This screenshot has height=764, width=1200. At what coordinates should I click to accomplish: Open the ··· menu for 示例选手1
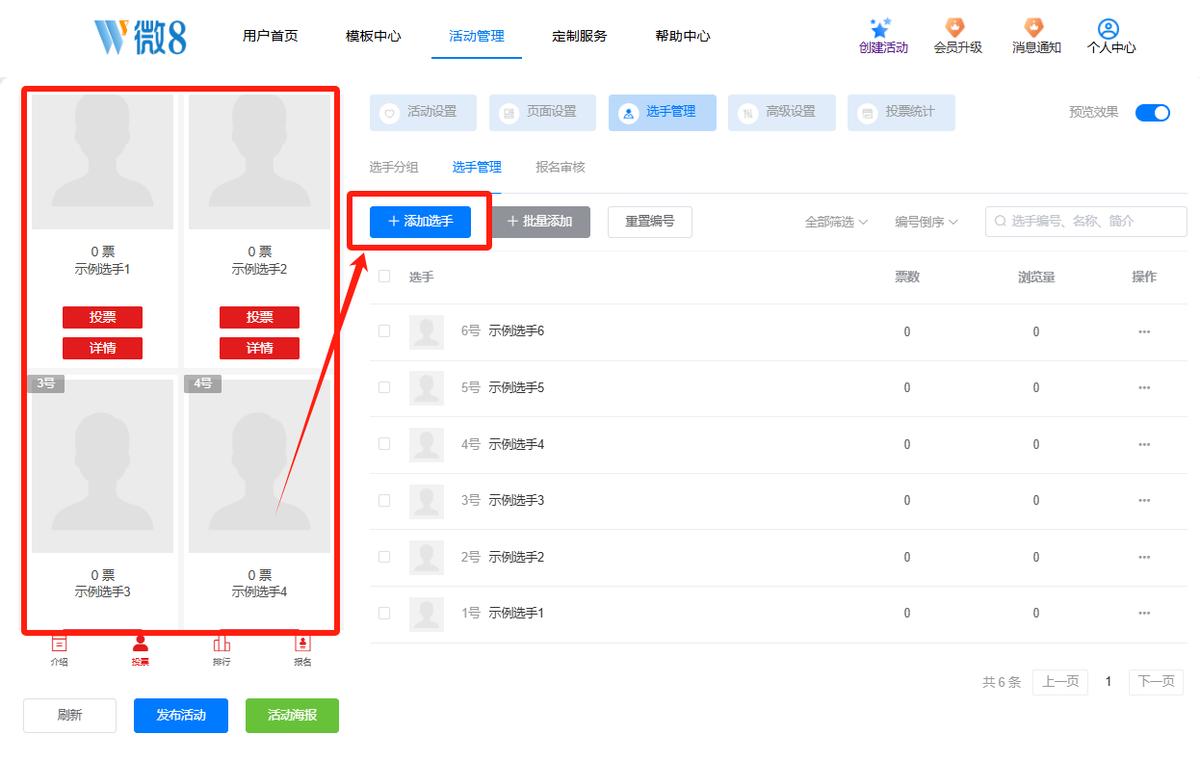[x=1144, y=613]
